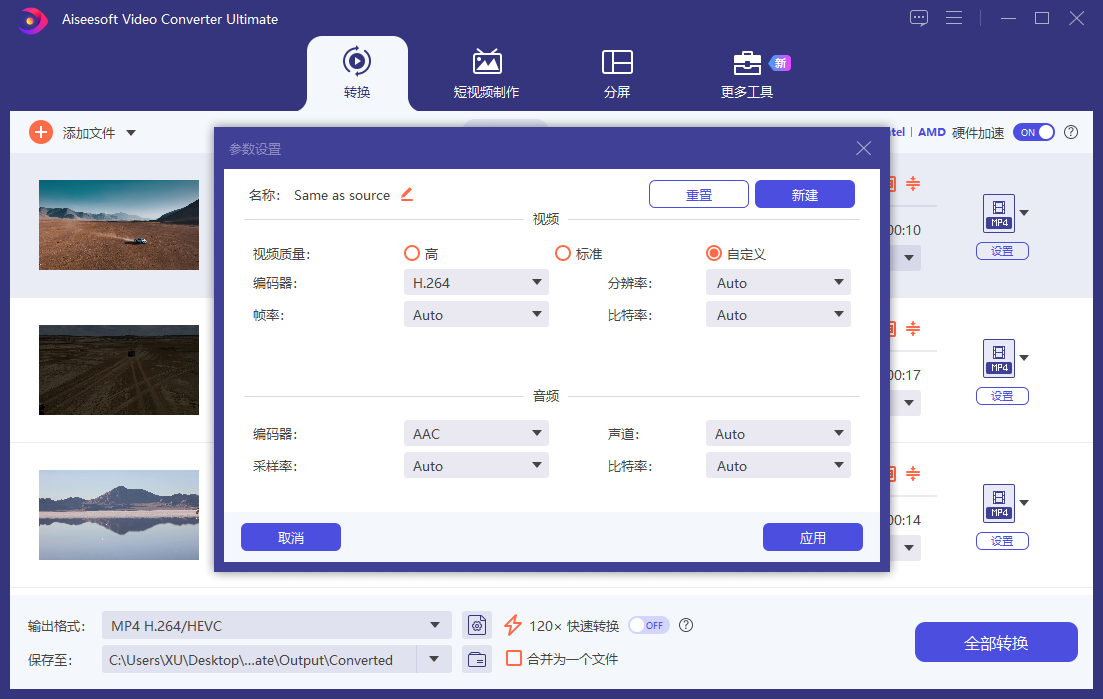Select the 标准 video quality option
Viewport: 1103px width, 699px height.
(563, 254)
